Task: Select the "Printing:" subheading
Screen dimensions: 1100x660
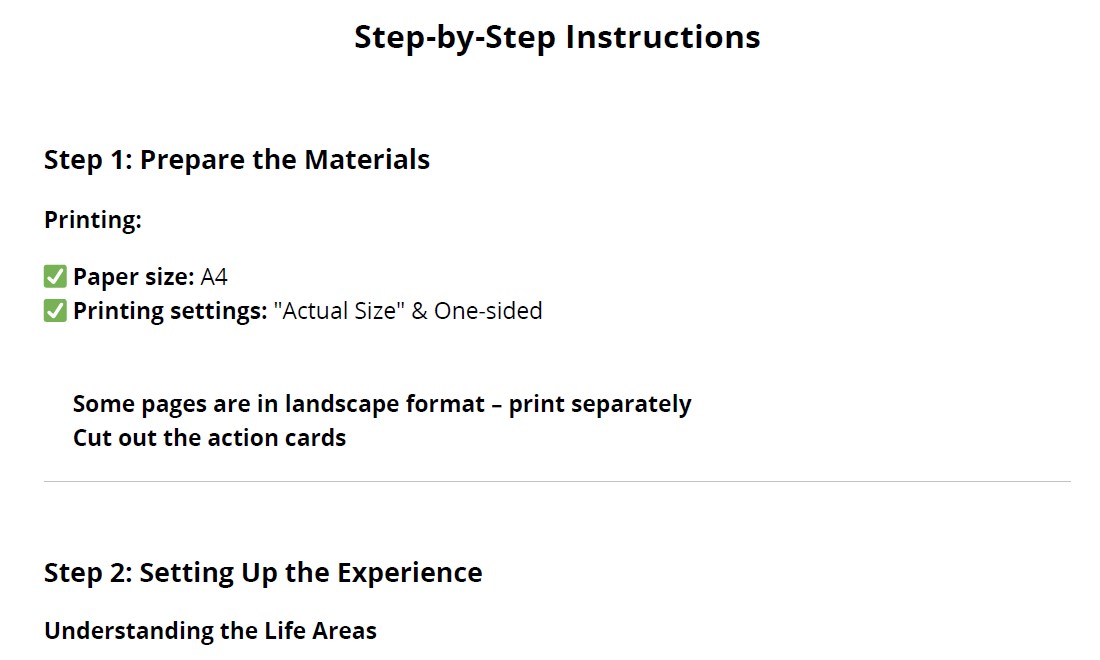Action: coord(93,221)
